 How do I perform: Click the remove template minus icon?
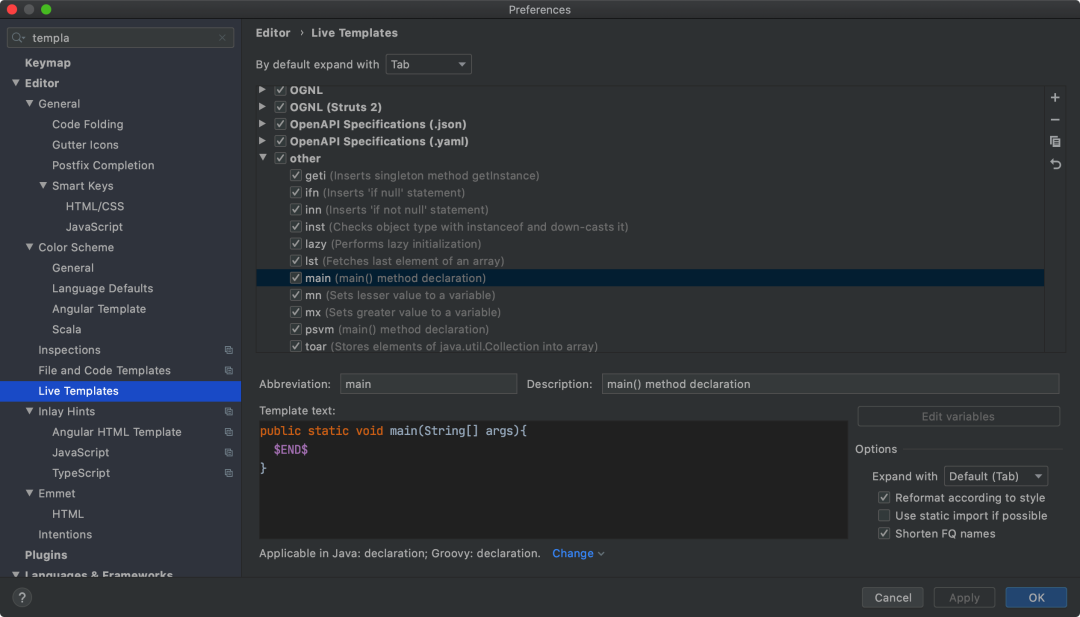(x=1055, y=120)
